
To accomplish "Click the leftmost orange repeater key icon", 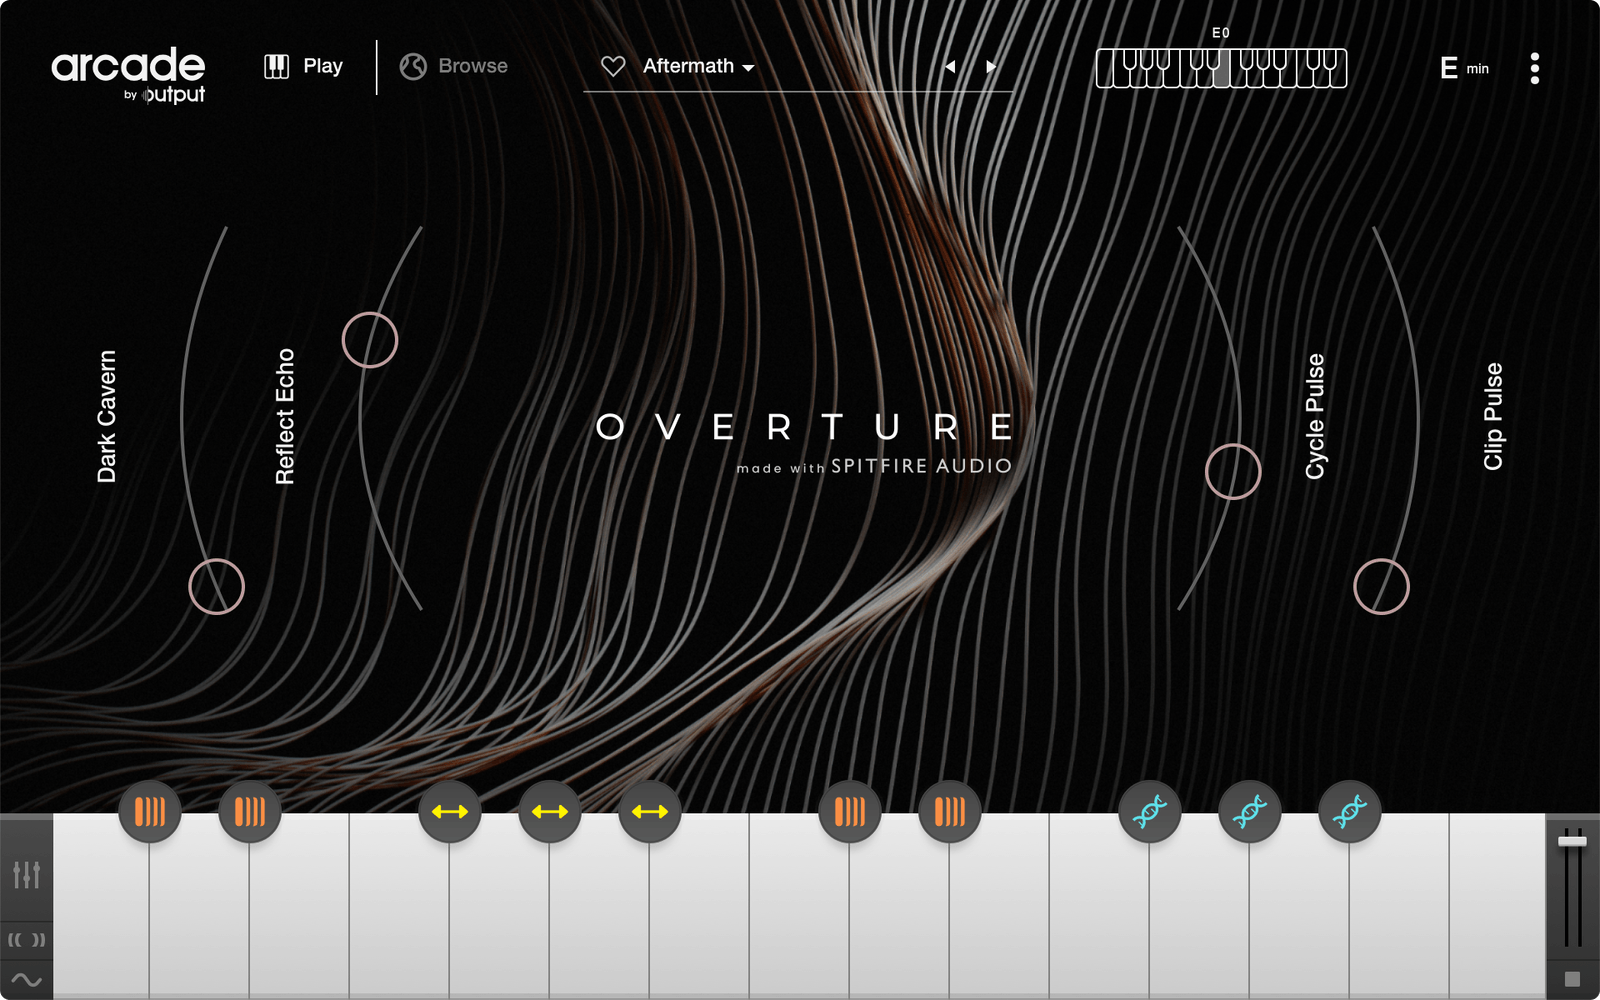I will [150, 811].
